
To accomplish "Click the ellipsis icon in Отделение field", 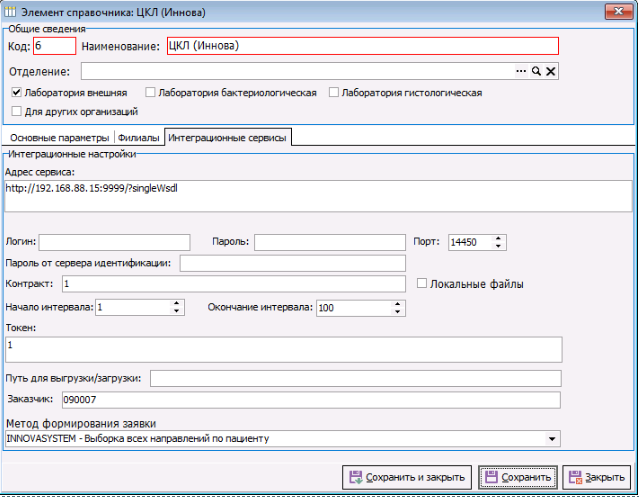I will coord(520,72).
